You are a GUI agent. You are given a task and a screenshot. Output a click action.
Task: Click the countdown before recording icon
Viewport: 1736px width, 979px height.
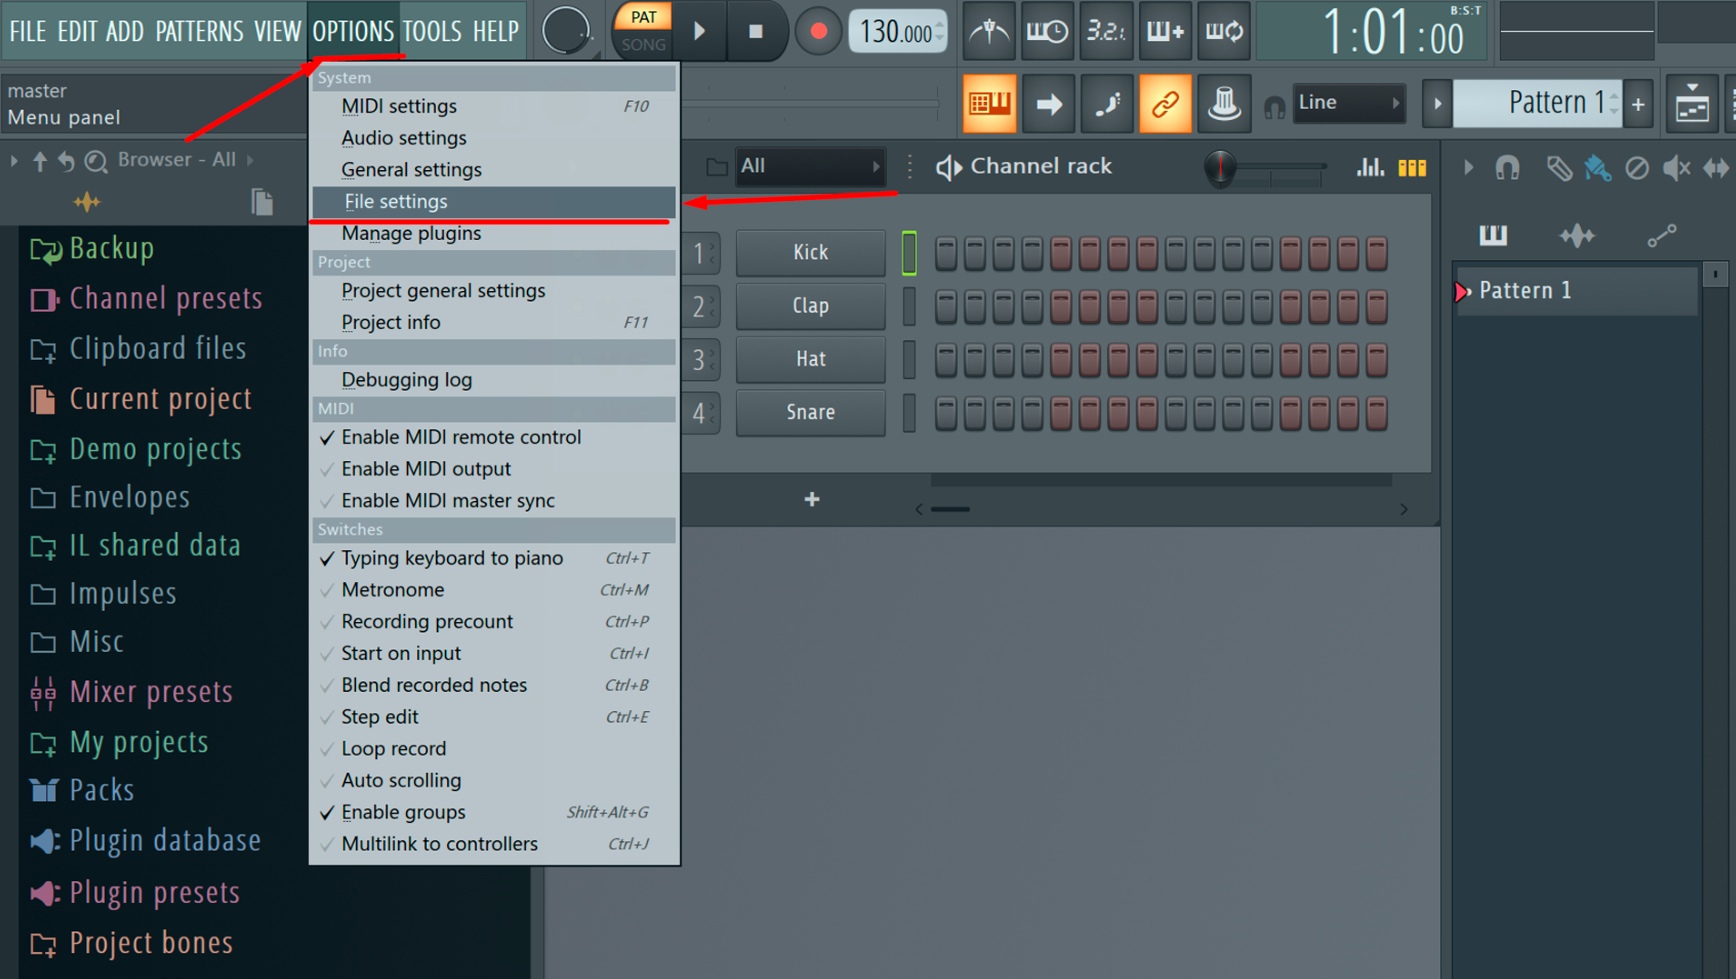coord(1106,31)
